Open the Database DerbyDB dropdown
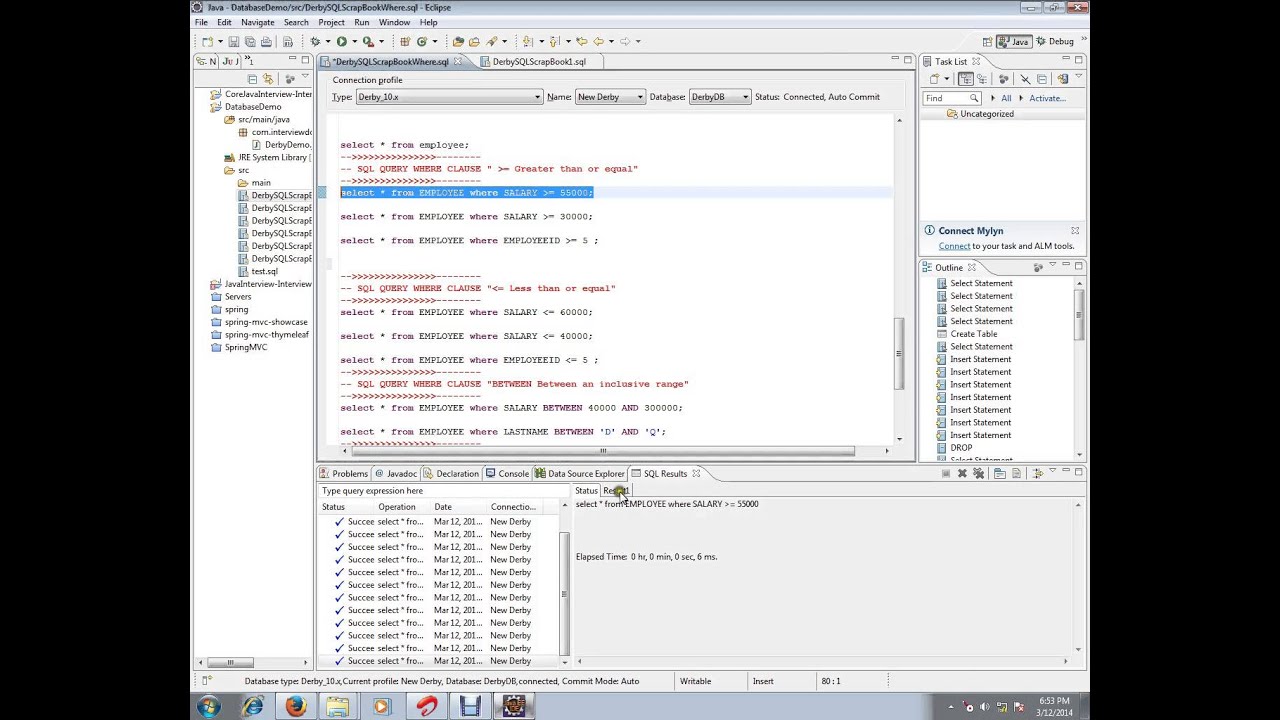1280x720 pixels. click(x=746, y=97)
